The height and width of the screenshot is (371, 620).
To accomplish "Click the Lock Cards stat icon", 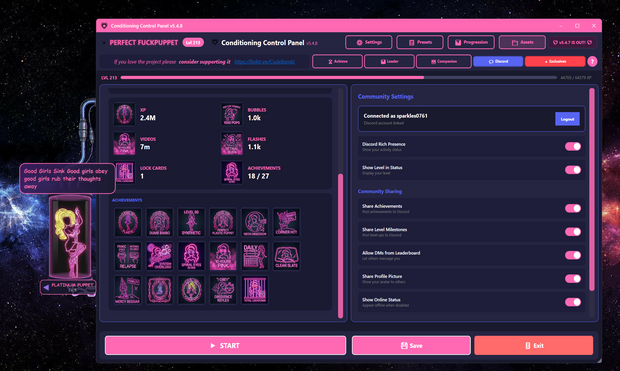I will click(124, 172).
